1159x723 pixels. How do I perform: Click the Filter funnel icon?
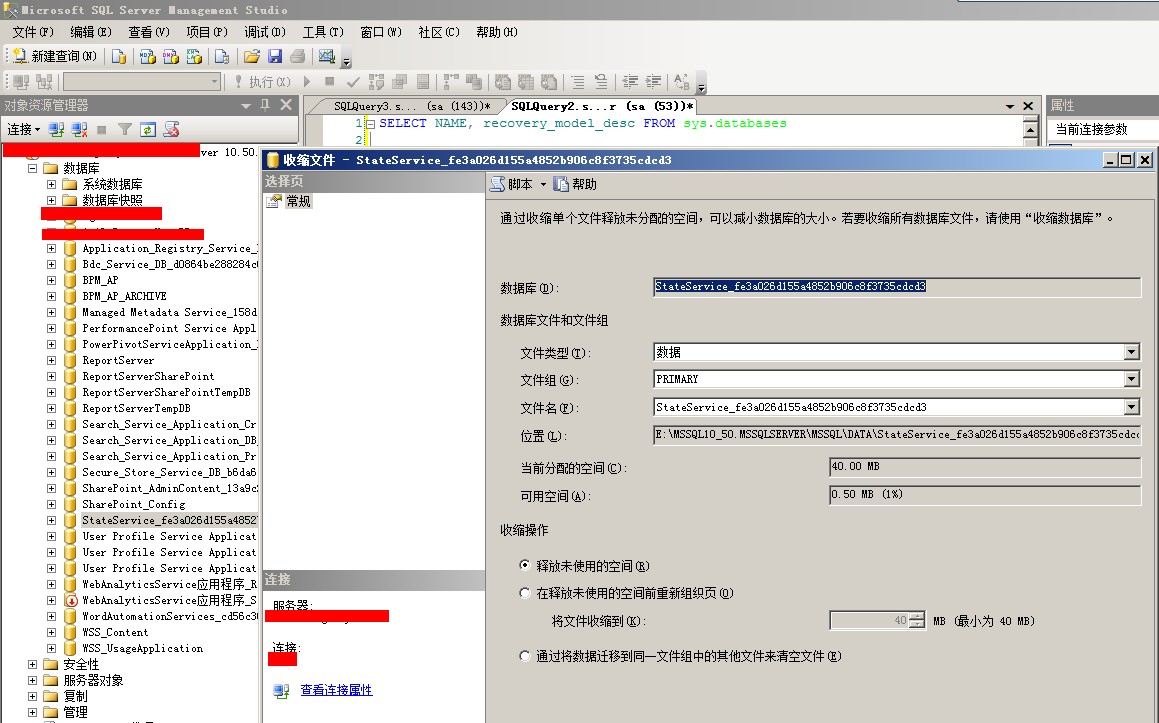point(125,130)
